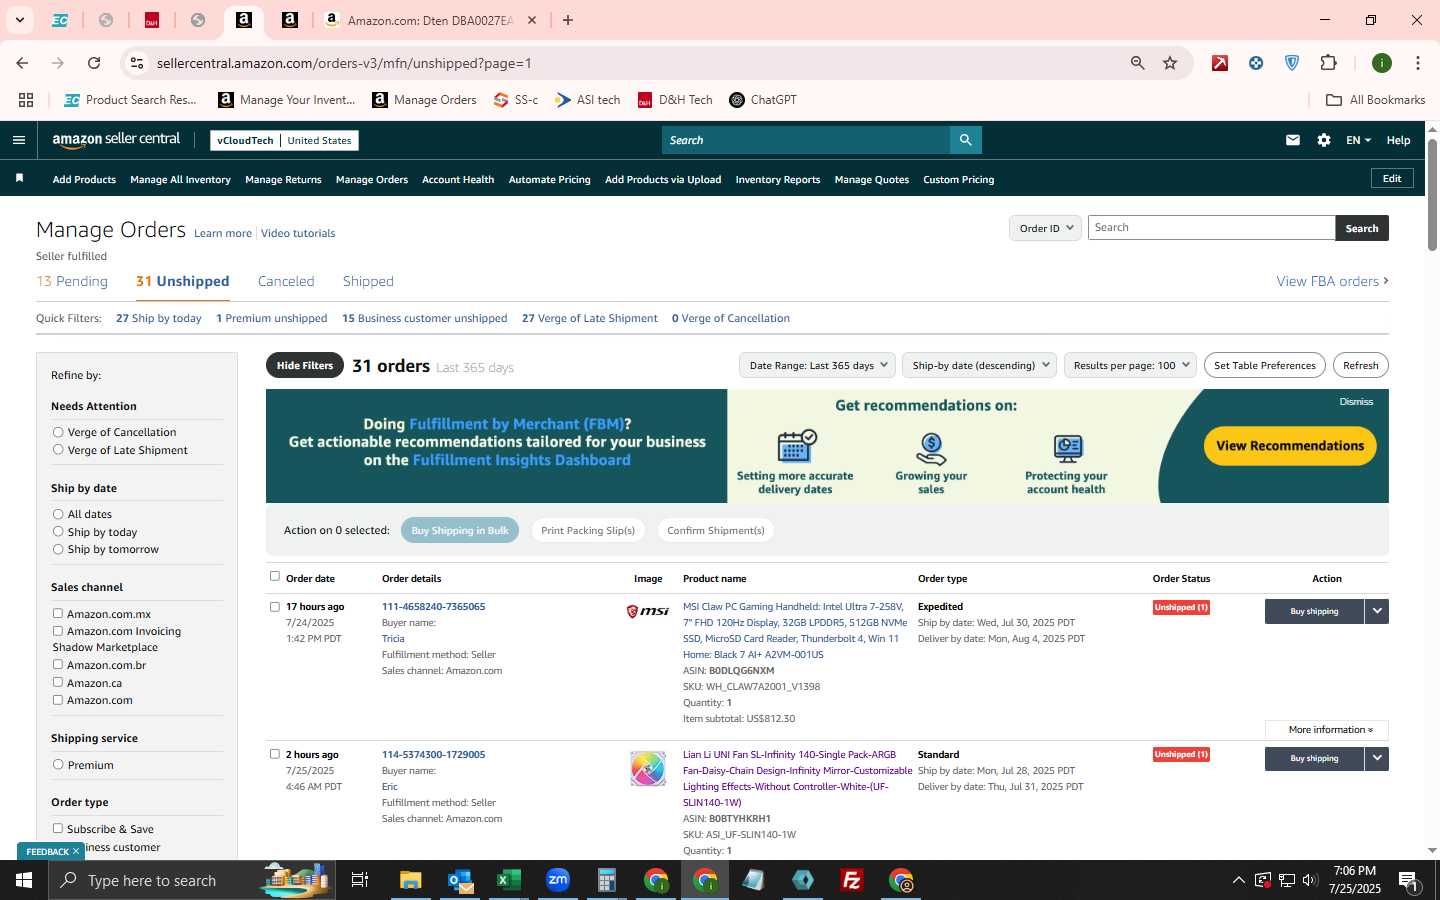Viewport: 1440px width, 900px height.
Task: Open the Ship-by date sort dropdown
Action: (x=979, y=365)
